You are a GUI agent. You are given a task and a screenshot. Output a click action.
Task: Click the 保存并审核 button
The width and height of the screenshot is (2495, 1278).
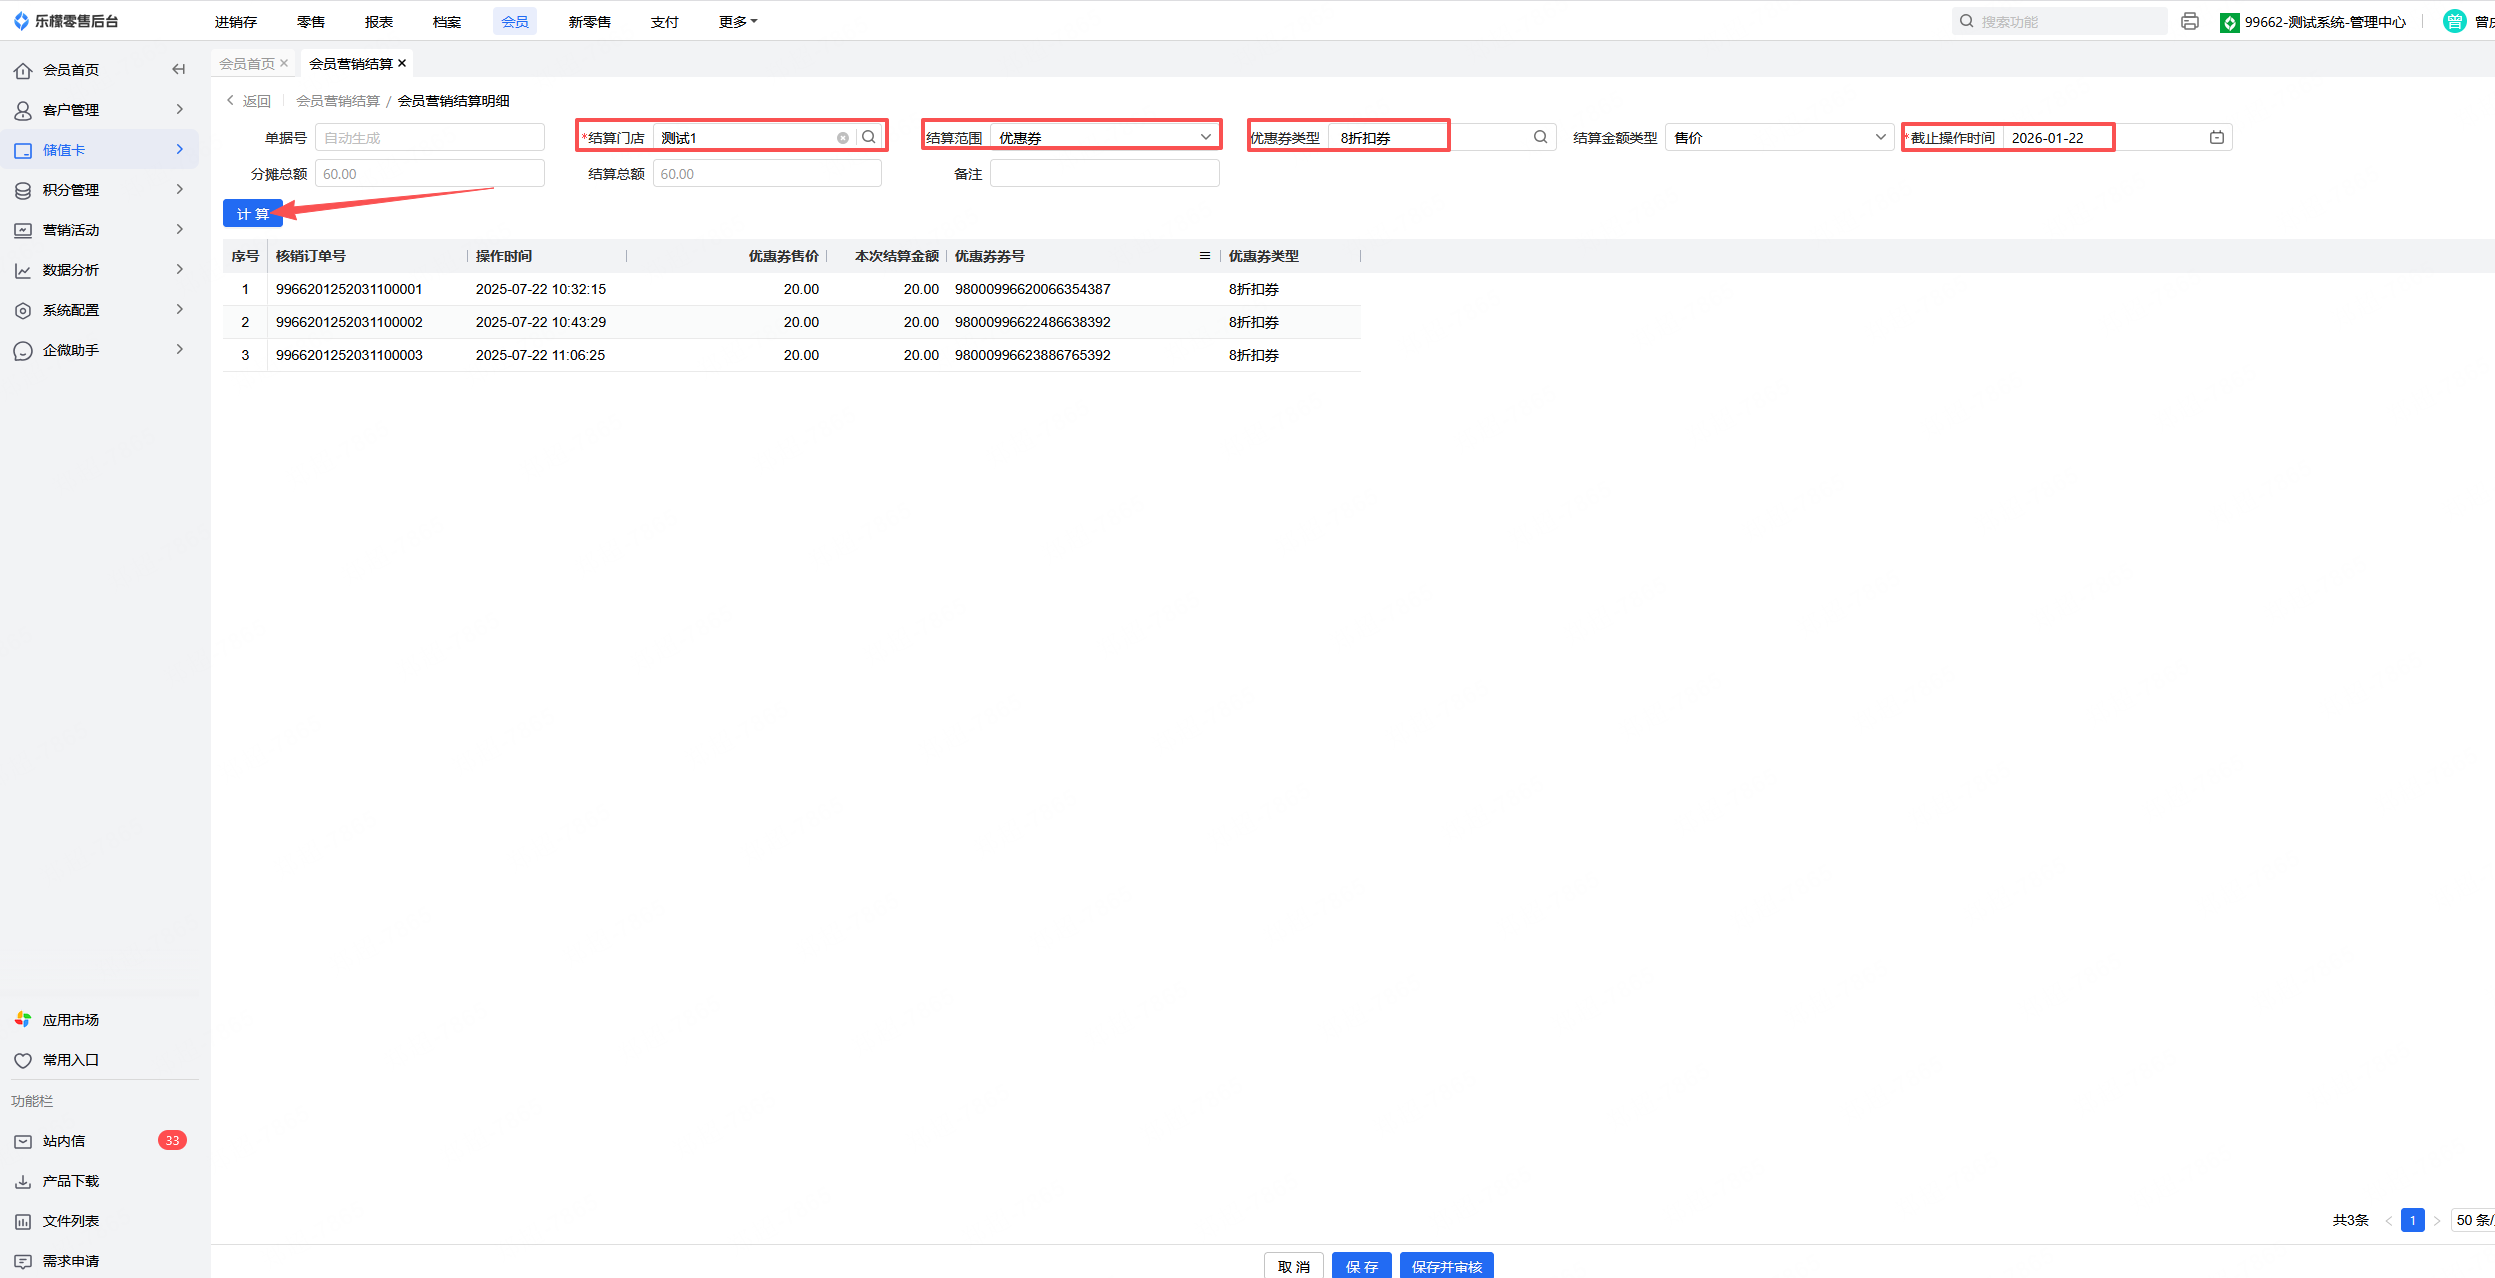(x=1446, y=1266)
